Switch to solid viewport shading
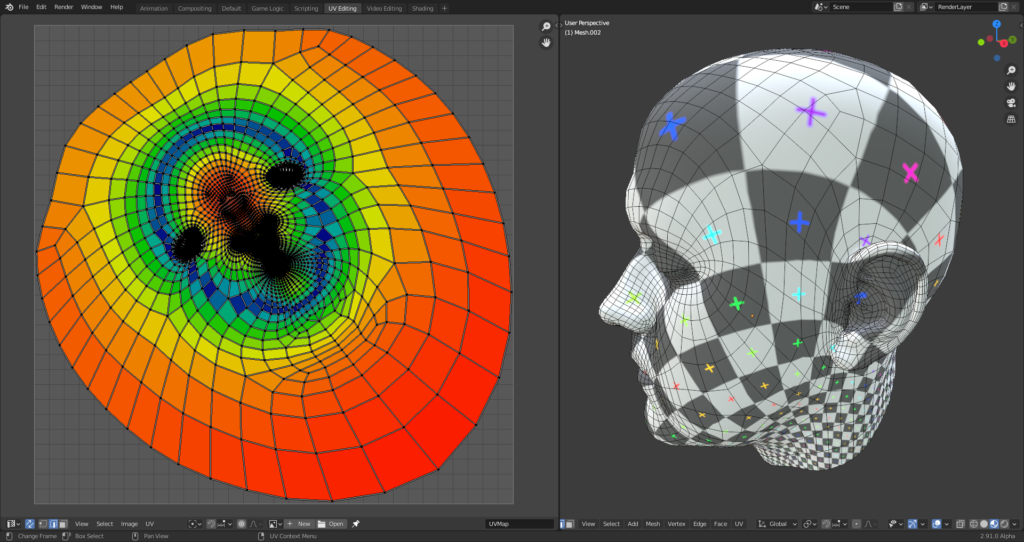The height and width of the screenshot is (542, 1024). pyautogui.click(x=984, y=524)
